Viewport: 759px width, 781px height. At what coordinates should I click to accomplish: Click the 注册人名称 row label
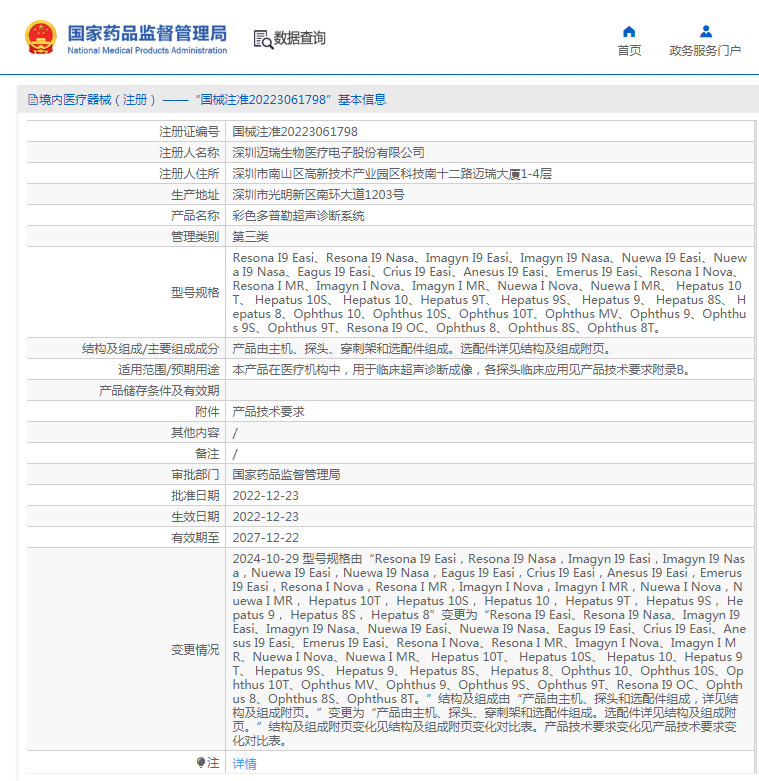[x=189, y=152]
